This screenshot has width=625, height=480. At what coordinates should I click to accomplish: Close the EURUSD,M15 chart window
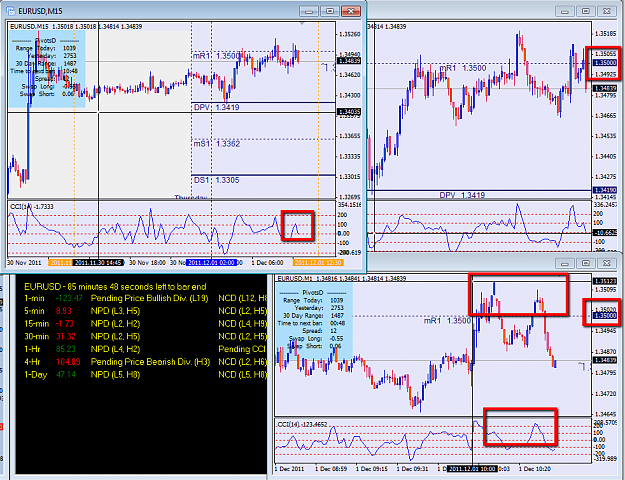pos(351,11)
